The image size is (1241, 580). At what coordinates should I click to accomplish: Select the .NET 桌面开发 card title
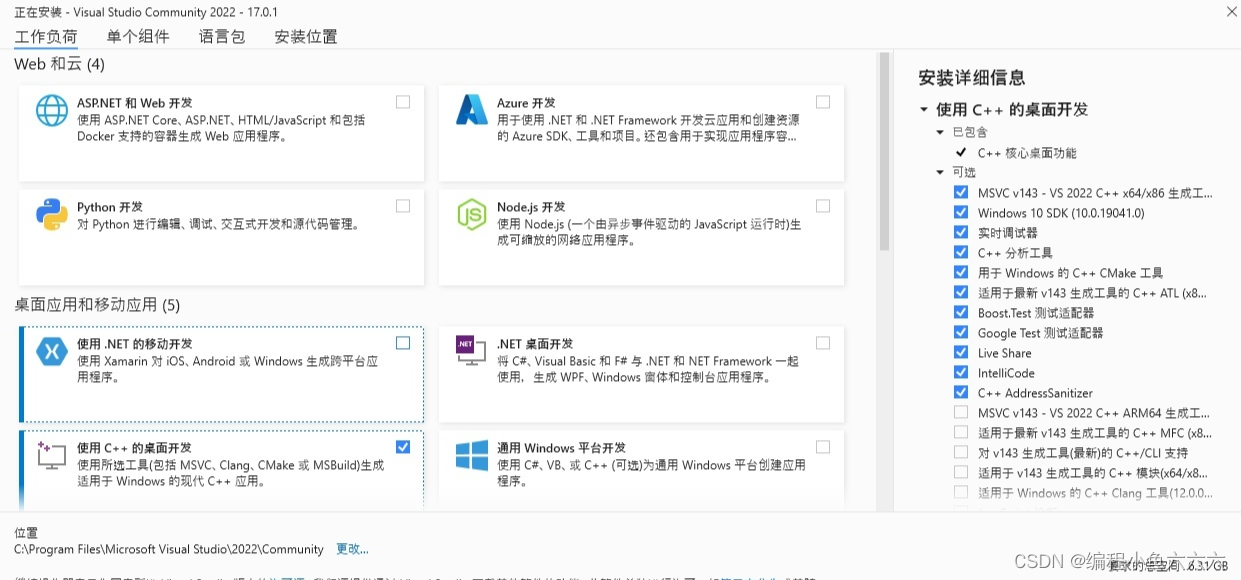[535, 344]
